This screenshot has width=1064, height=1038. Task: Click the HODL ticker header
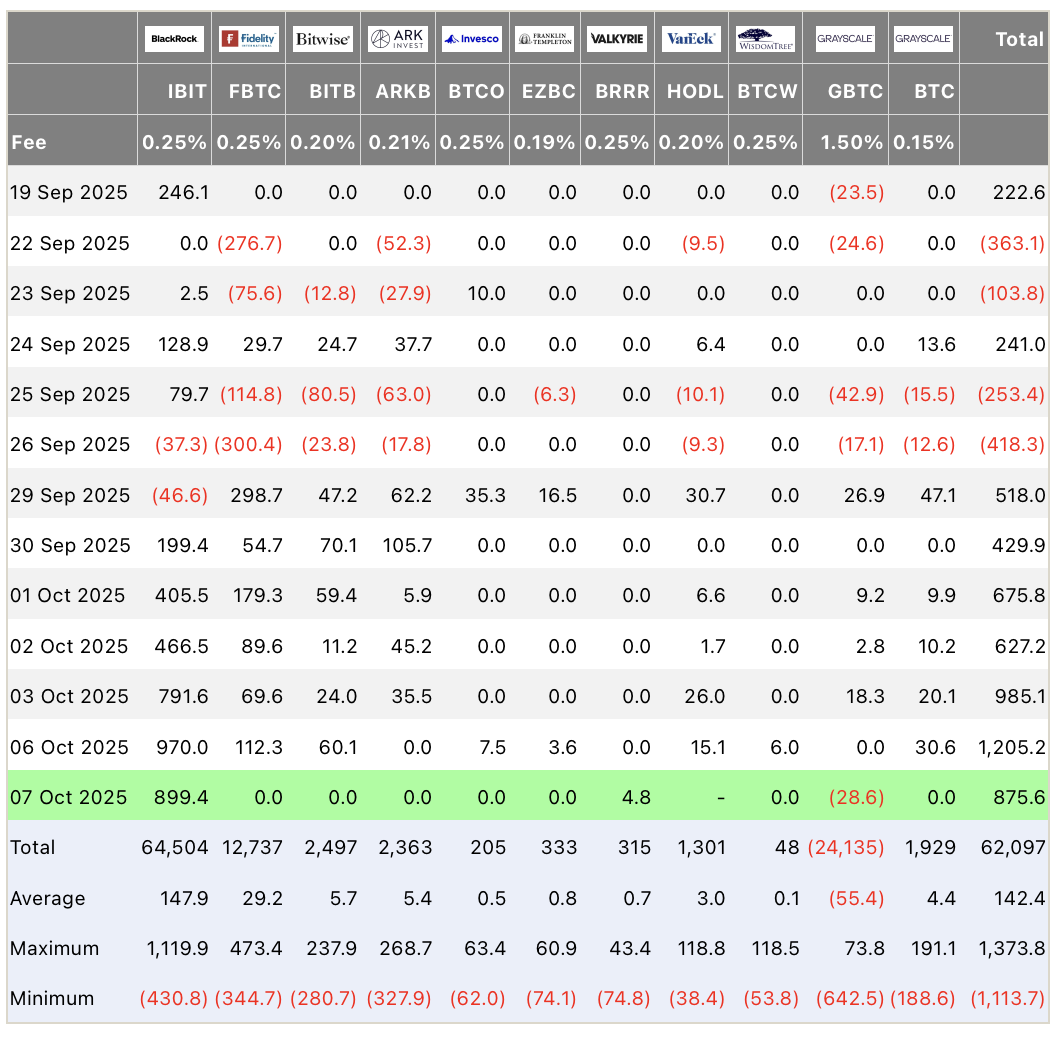[x=695, y=91]
